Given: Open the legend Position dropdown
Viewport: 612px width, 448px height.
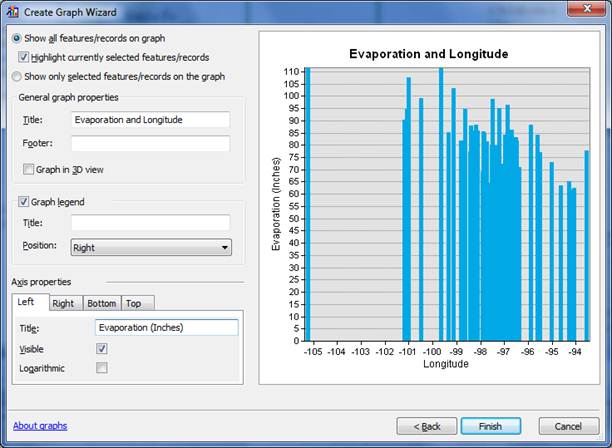Looking at the screenshot, I should pos(150,247).
